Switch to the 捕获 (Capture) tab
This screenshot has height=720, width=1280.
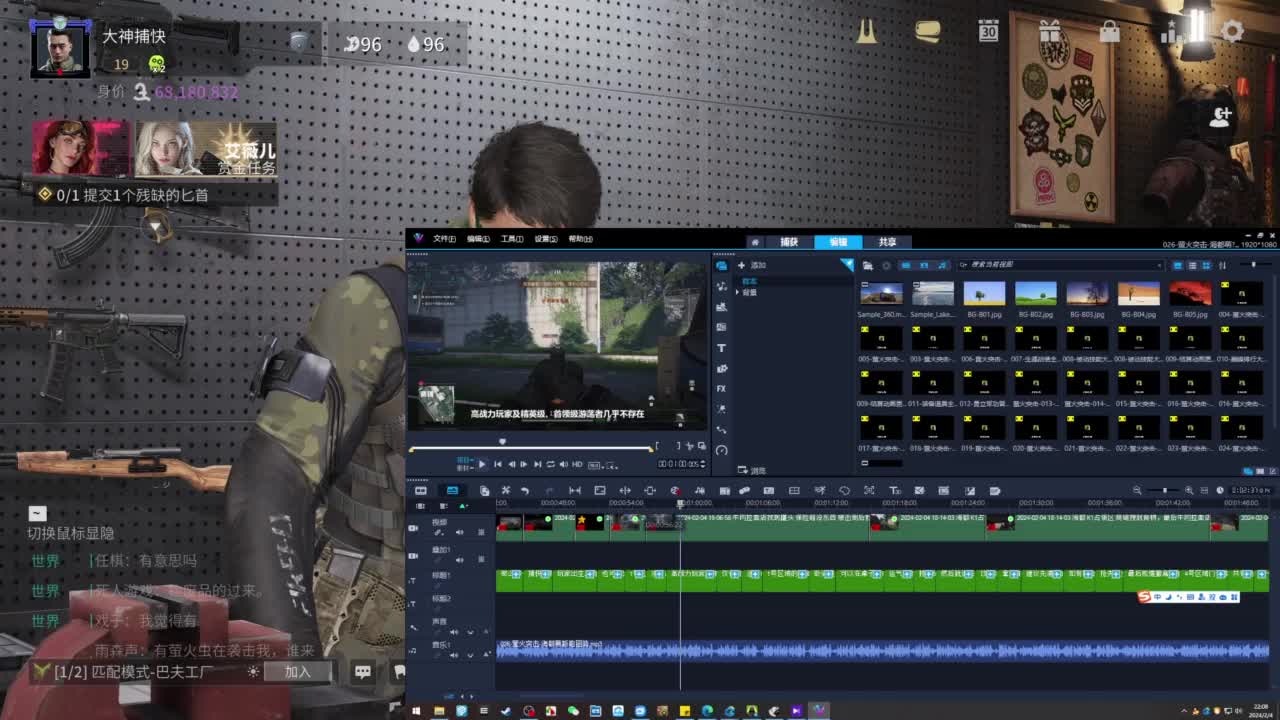(789, 242)
